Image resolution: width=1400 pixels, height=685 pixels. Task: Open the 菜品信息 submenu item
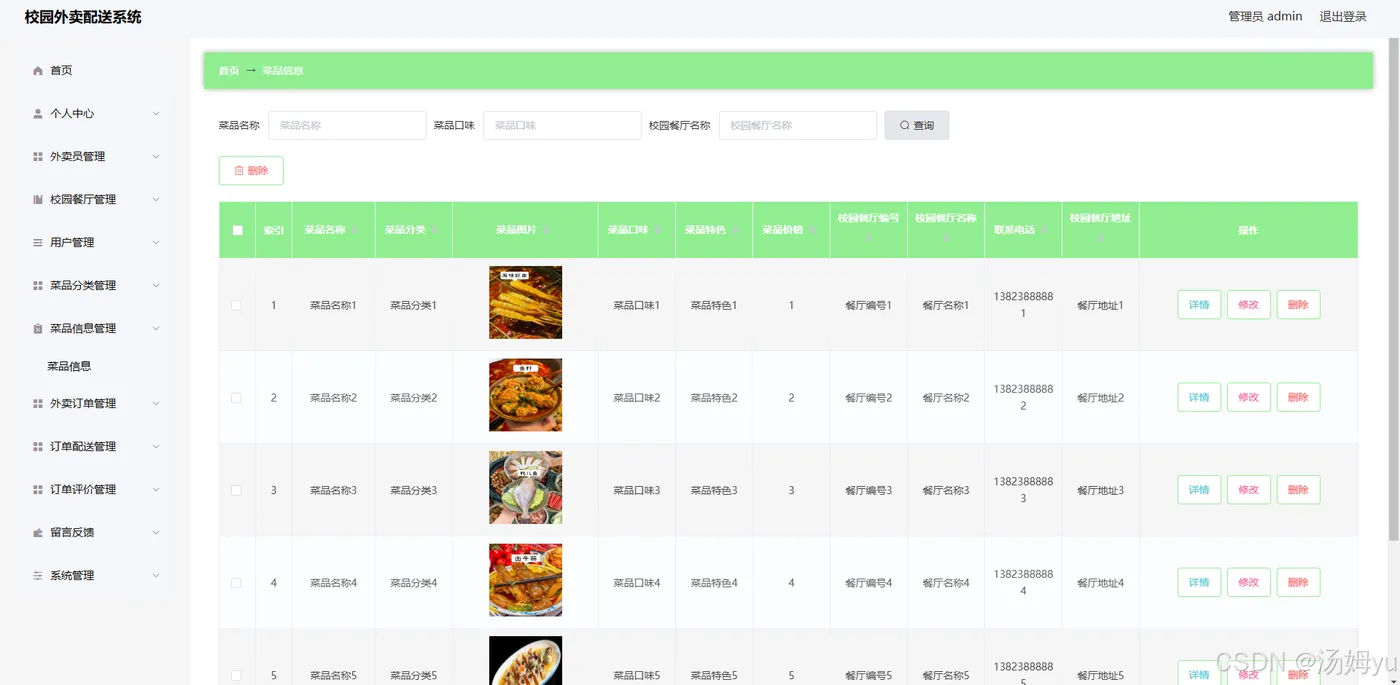tap(69, 367)
